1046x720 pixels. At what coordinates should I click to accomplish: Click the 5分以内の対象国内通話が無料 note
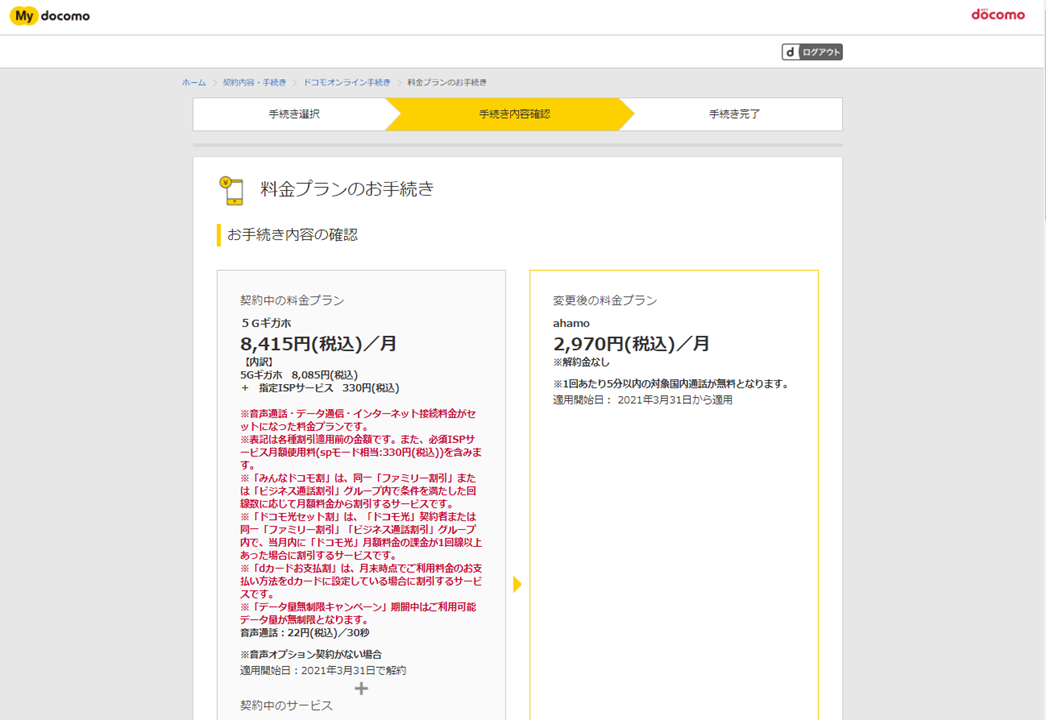671,384
